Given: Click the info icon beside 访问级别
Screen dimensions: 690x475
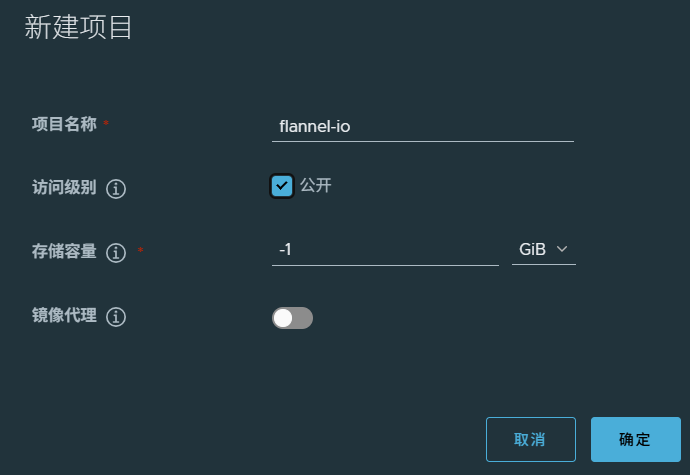Looking at the screenshot, I should pyautogui.click(x=116, y=189).
